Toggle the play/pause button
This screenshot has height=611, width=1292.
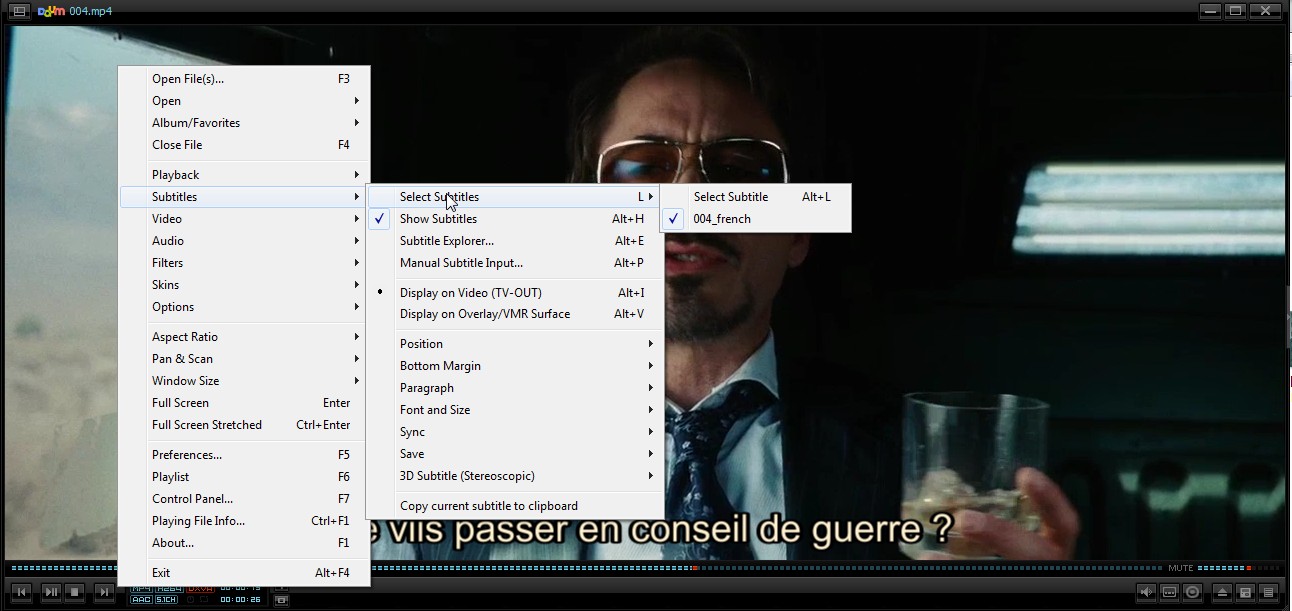[x=50, y=593]
